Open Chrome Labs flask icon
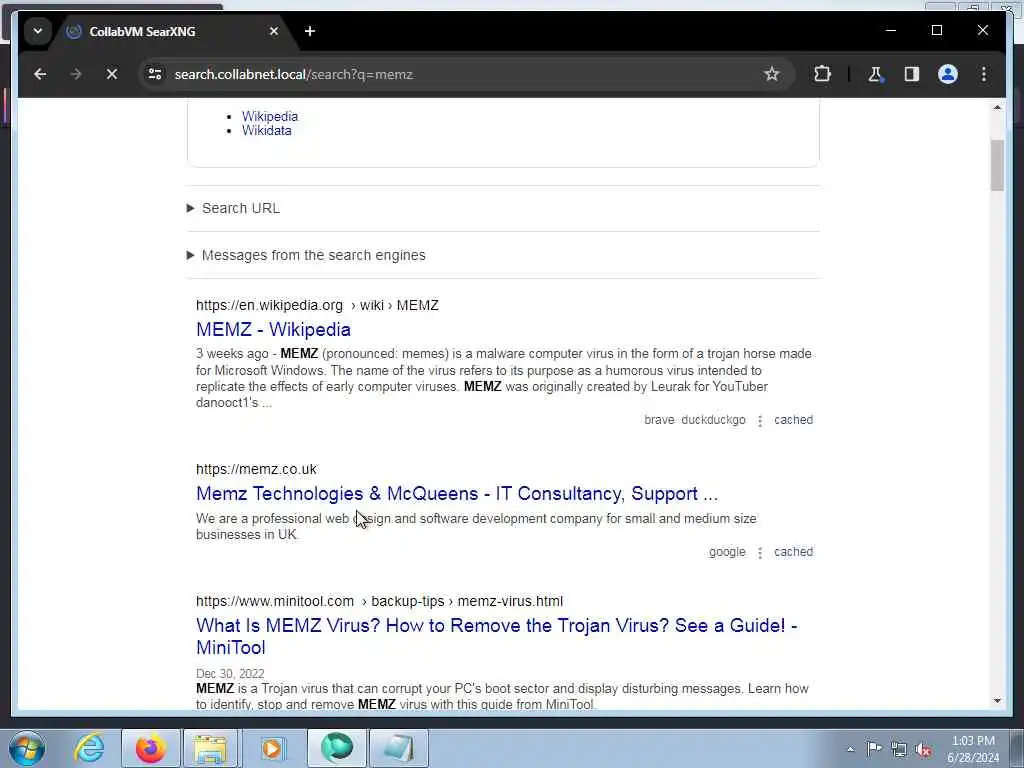 pos(875,74)
